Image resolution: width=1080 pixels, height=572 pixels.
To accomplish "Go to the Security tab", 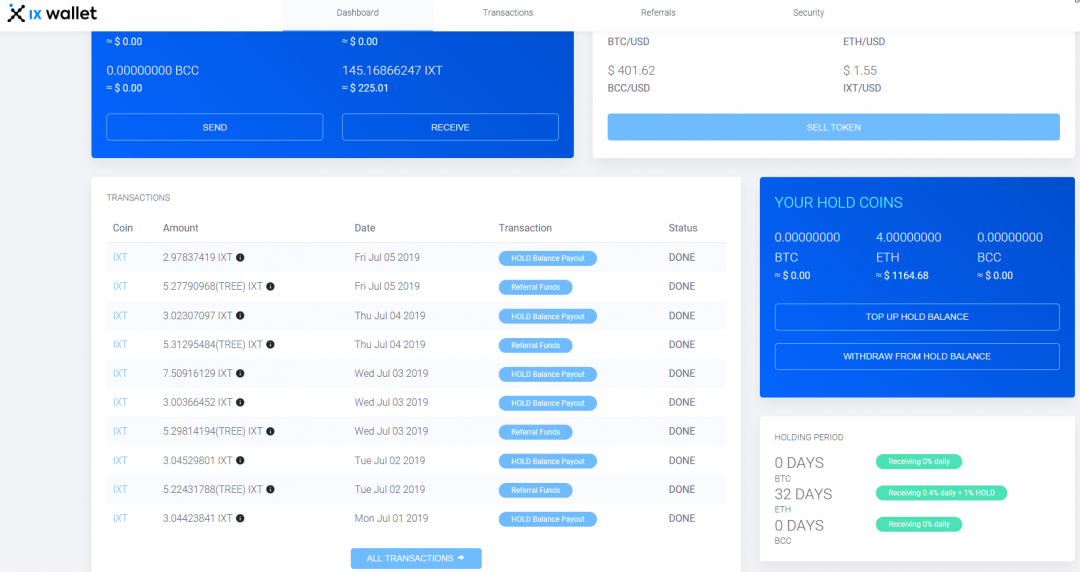I will pos(808,13).
